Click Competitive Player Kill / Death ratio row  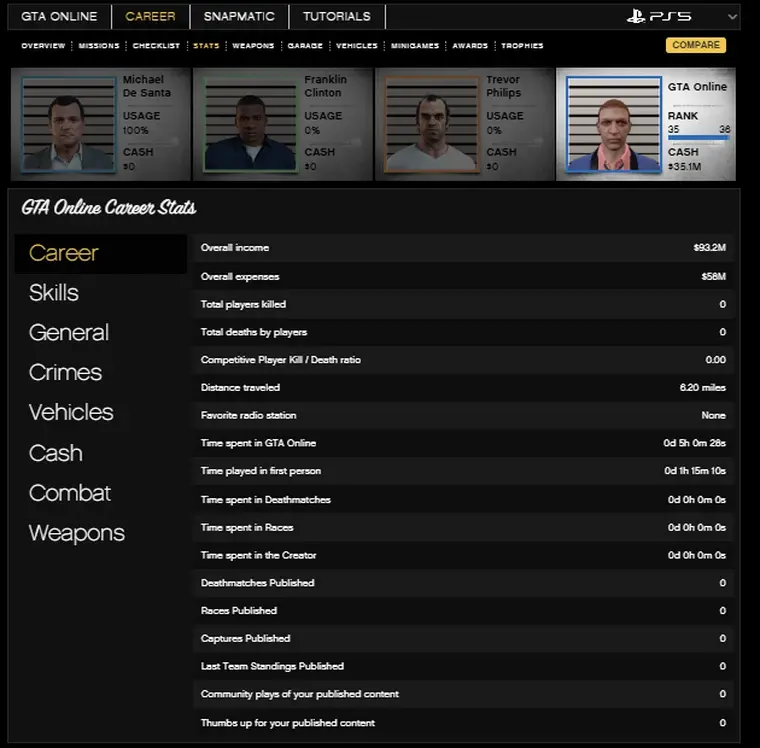pyautogui.click(x=463, y=360)
